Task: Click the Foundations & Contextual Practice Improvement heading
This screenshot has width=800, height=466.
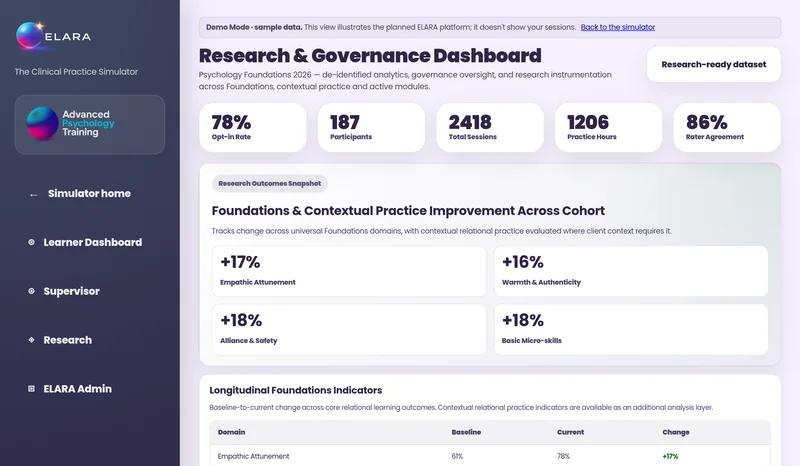Action: coord(408,211)
